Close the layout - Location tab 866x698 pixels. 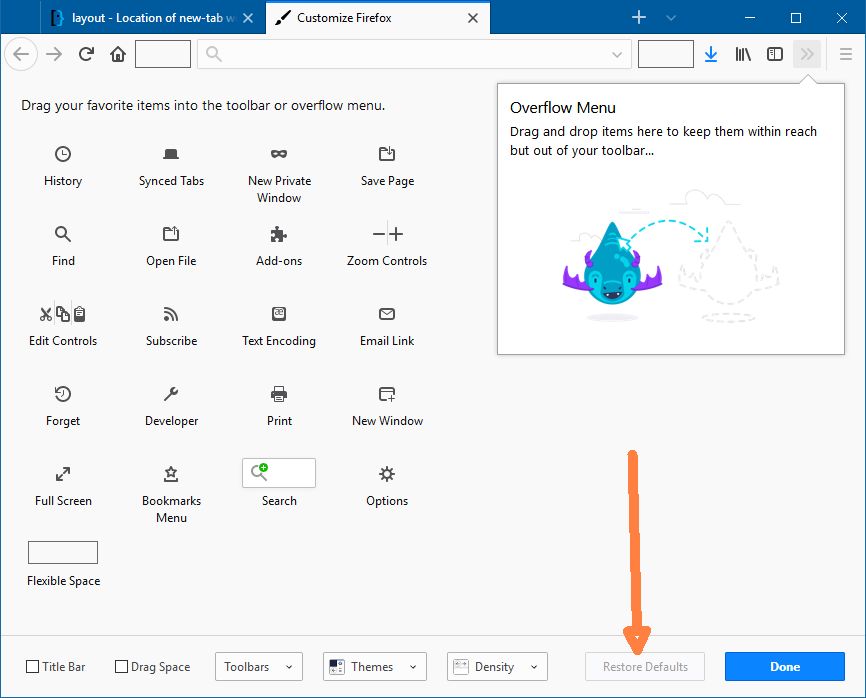coord(248,18)
